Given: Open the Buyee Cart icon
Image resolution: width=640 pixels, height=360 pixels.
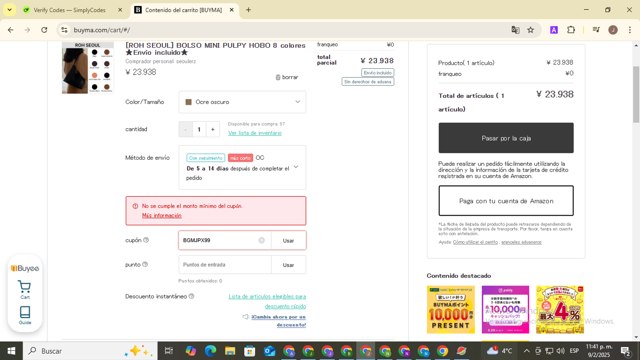Looking at the screenshot, I should tap(24, 290).
